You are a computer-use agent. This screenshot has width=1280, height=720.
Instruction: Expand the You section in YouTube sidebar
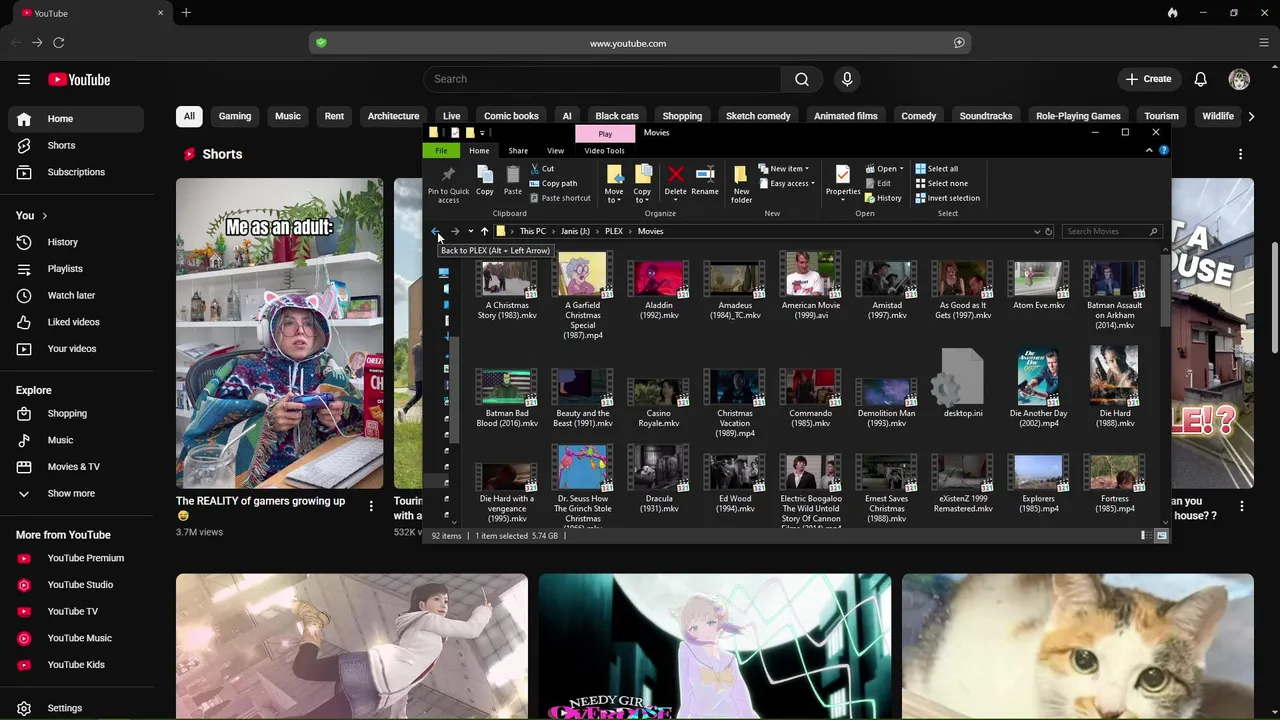click(31, 215)
